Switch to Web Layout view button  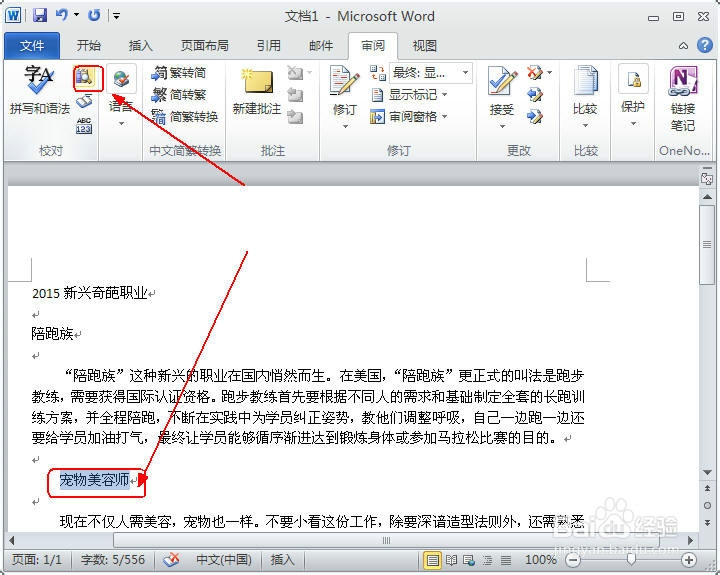[x=469, y=560]
